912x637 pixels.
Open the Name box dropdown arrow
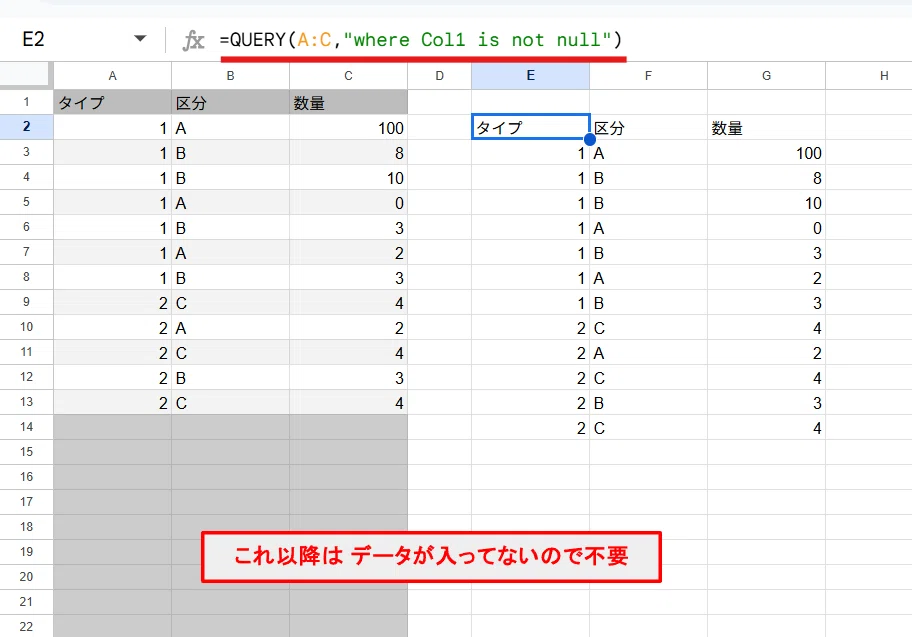click(x=140, y=39)
